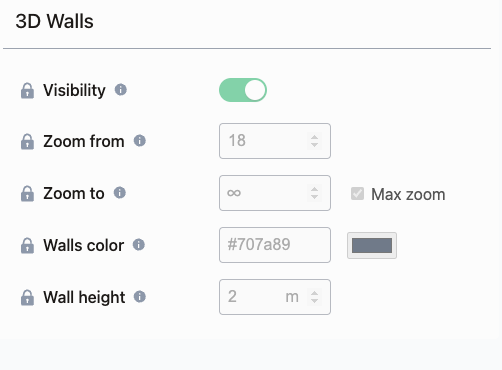Click the lock icon beside Wall height
The width and height of the screenshot is (502, 370).
(x=27, y=298)
